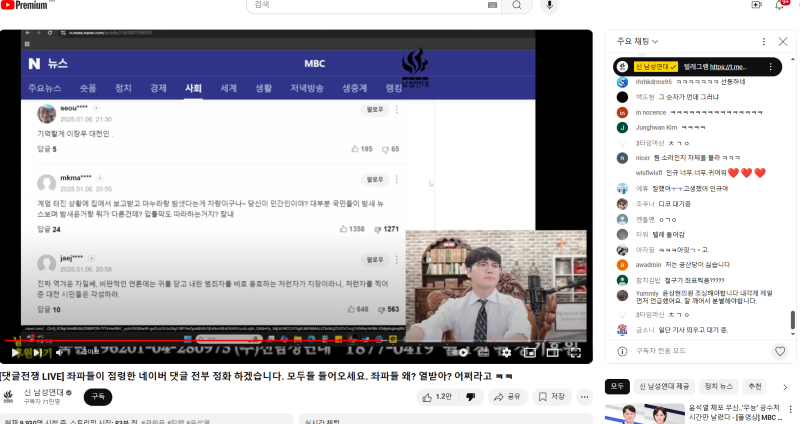Select the 추천 filter chip
The height and width of the screenshot is (424, 800).
tap(755, 386)
